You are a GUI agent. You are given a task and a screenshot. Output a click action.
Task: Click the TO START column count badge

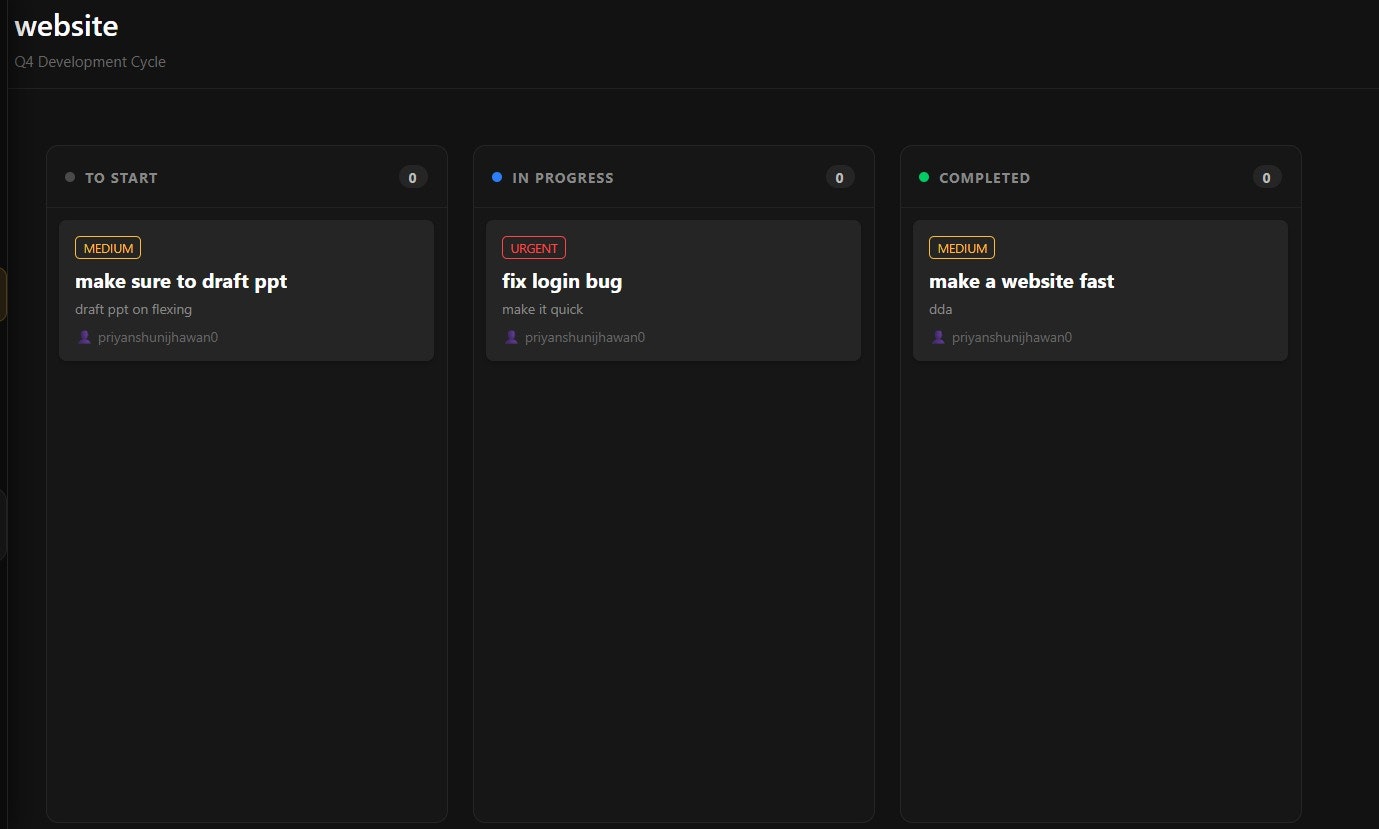coord(413,178)
